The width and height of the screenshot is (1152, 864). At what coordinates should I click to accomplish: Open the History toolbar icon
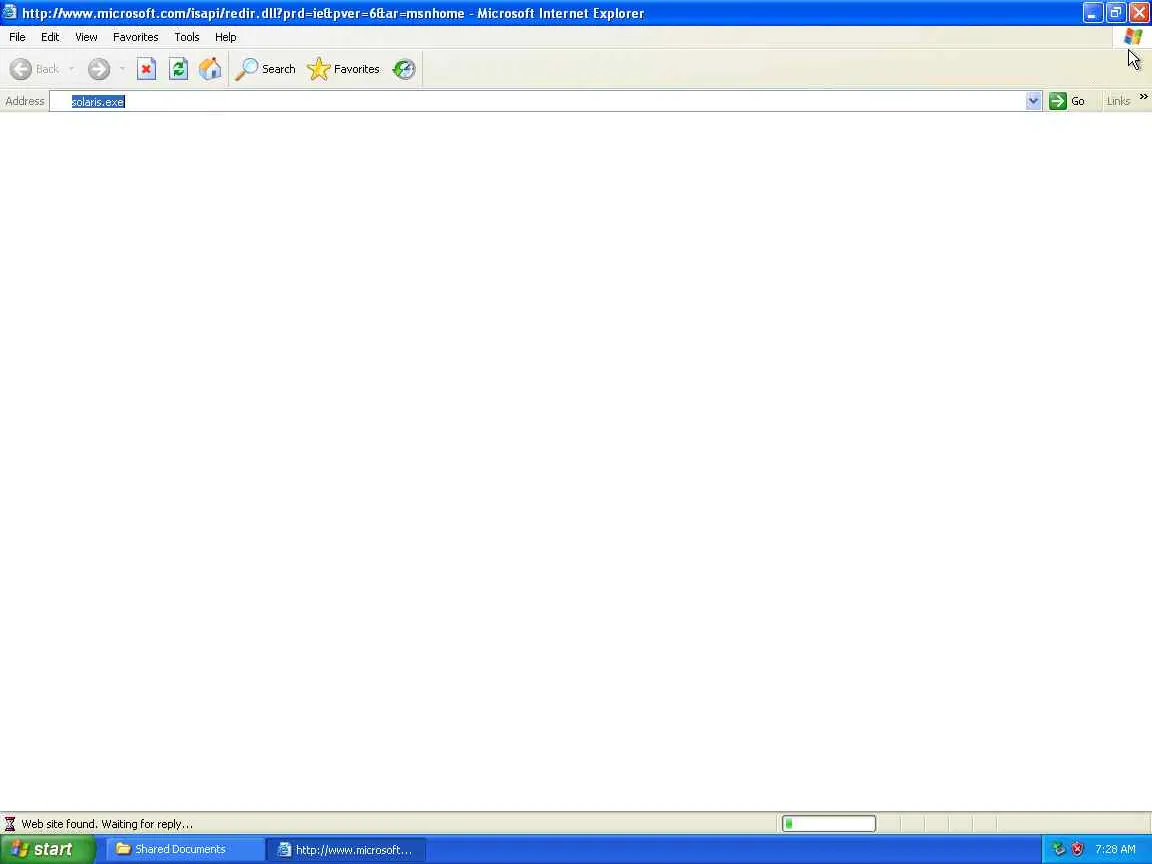403,69
